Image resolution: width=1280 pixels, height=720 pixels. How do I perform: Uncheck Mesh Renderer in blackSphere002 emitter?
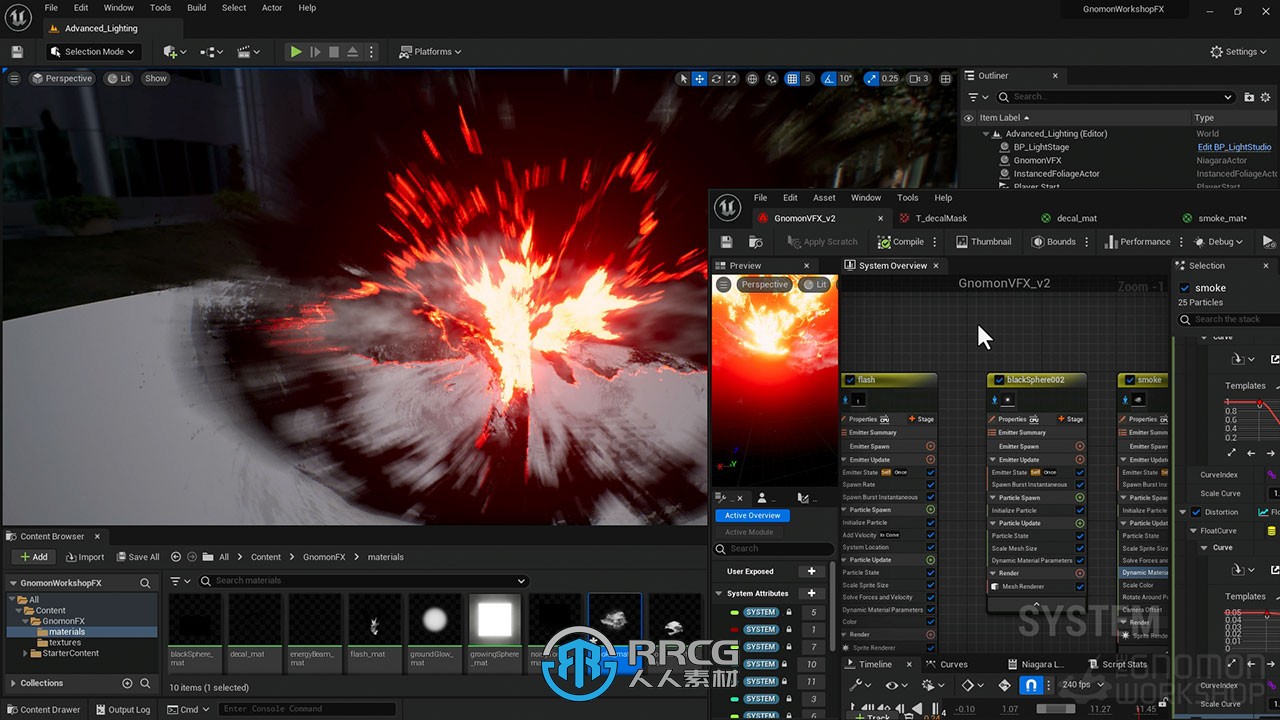(1080, 586)
